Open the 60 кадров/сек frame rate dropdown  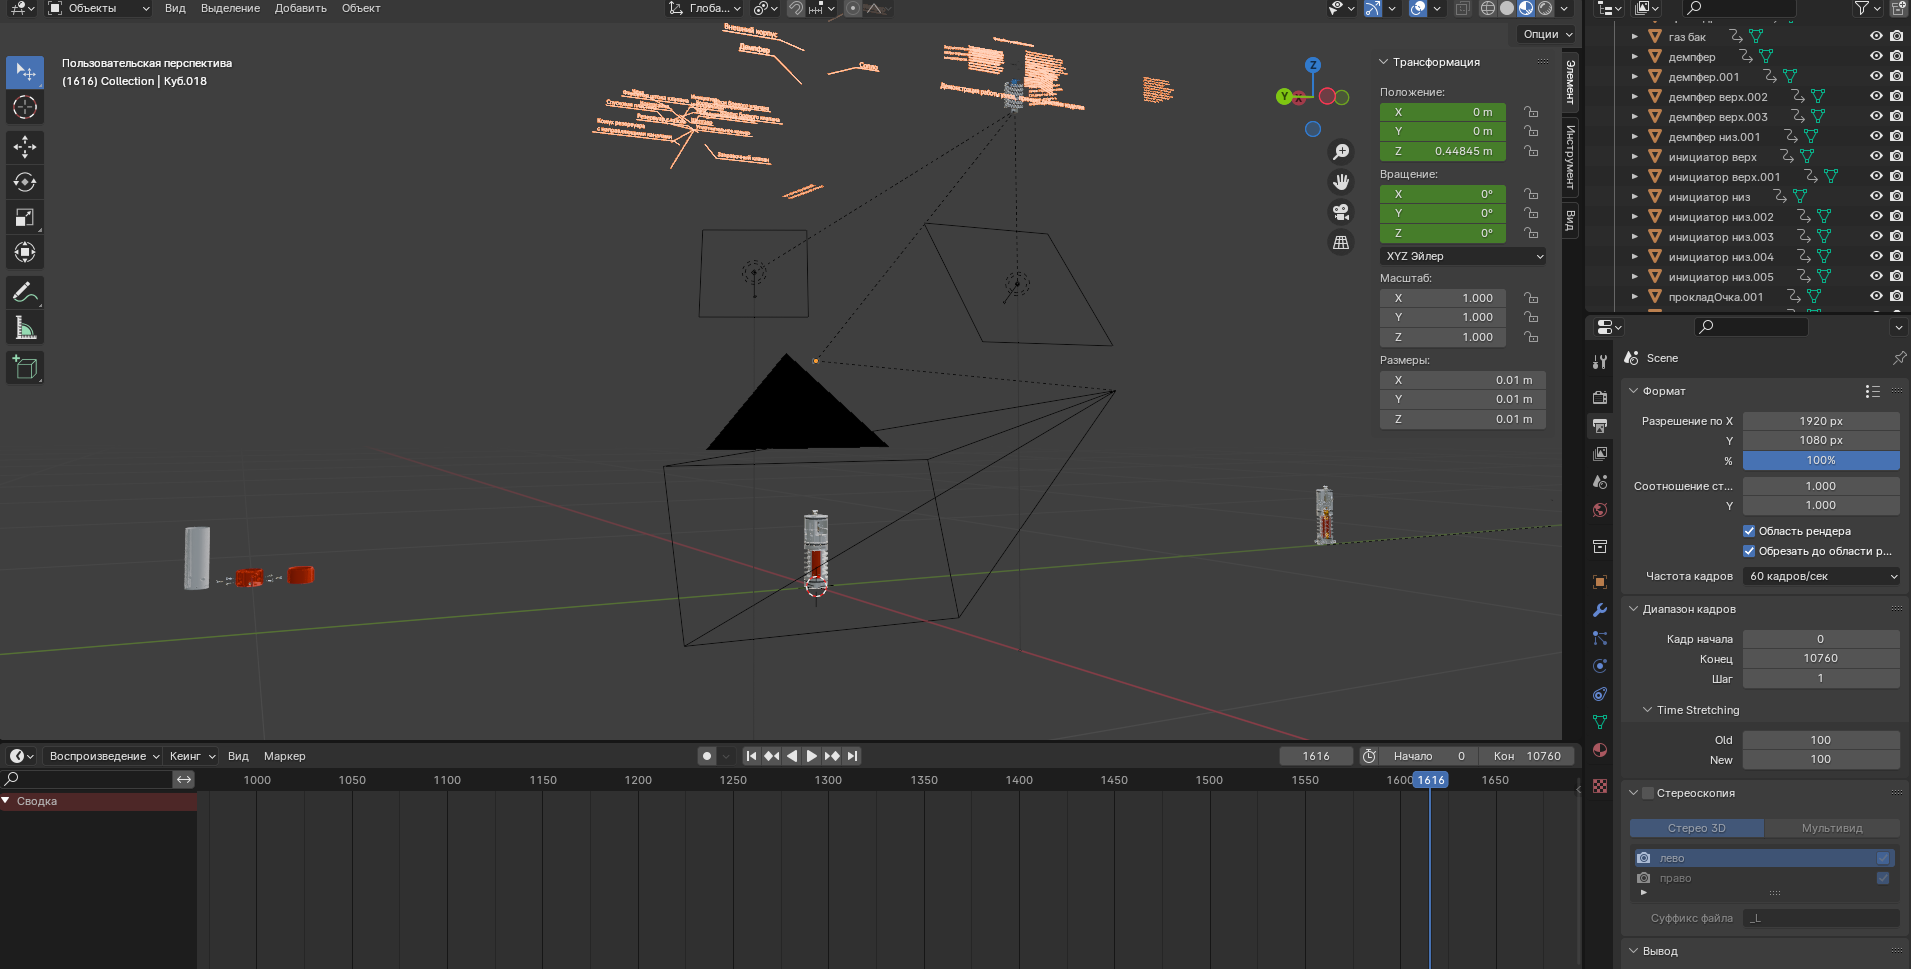(1821, 576)
